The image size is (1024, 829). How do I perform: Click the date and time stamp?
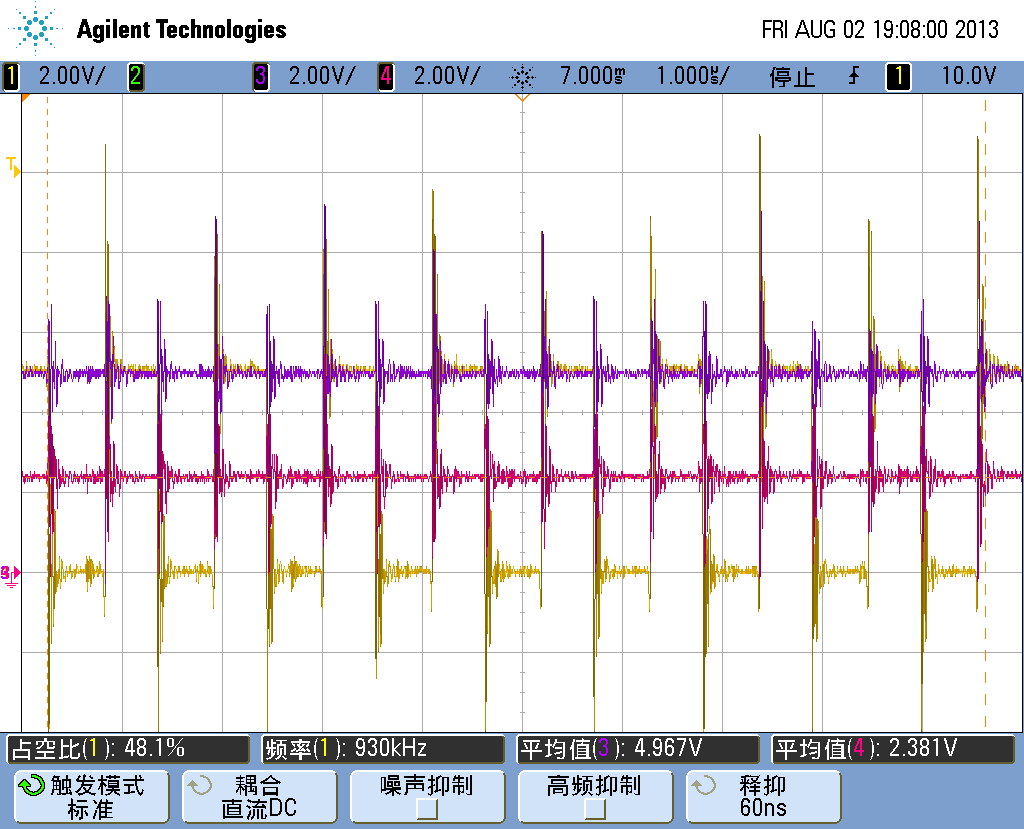coord(880,29)
